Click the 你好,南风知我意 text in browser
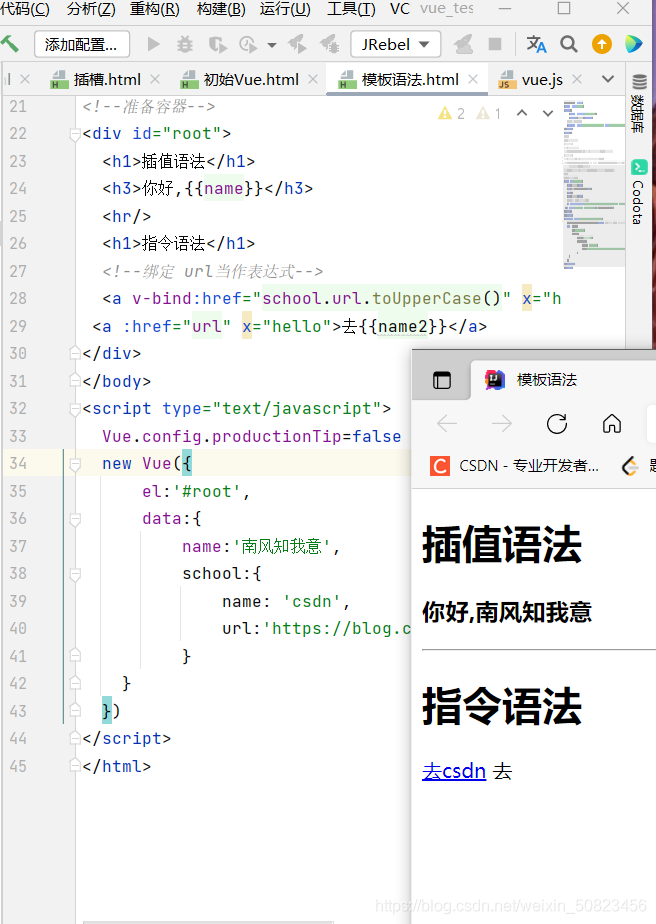The image size is (656, 924). pos(507,612)
